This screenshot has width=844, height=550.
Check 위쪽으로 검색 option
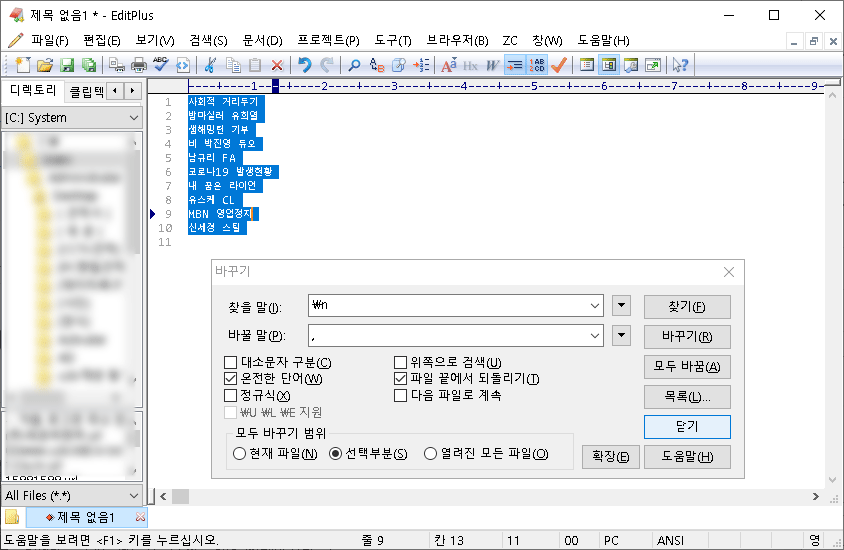point(400,363)
